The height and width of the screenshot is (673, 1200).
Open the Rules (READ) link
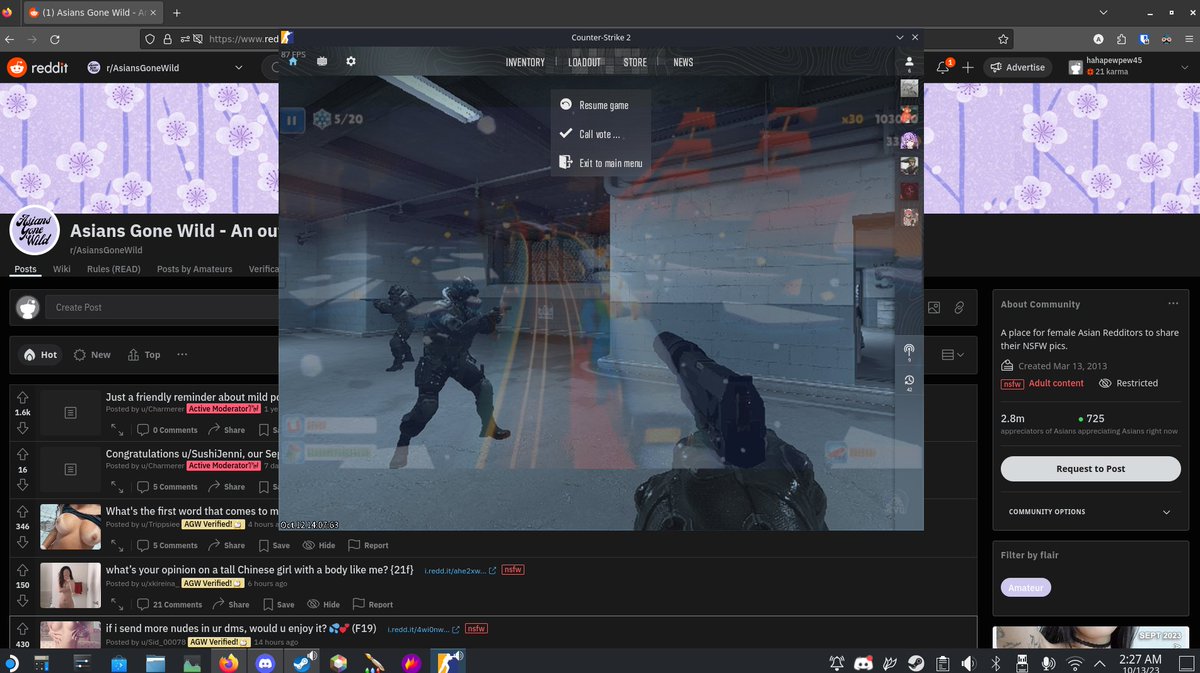pyautogui.click(x=113, y=269)
